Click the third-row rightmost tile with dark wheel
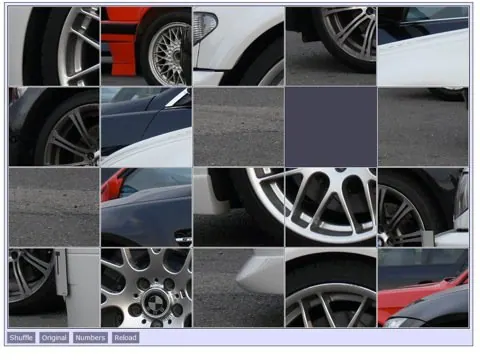Image resolution: width=480 pixels, height=360 pixels. click(x=423, y=207)
